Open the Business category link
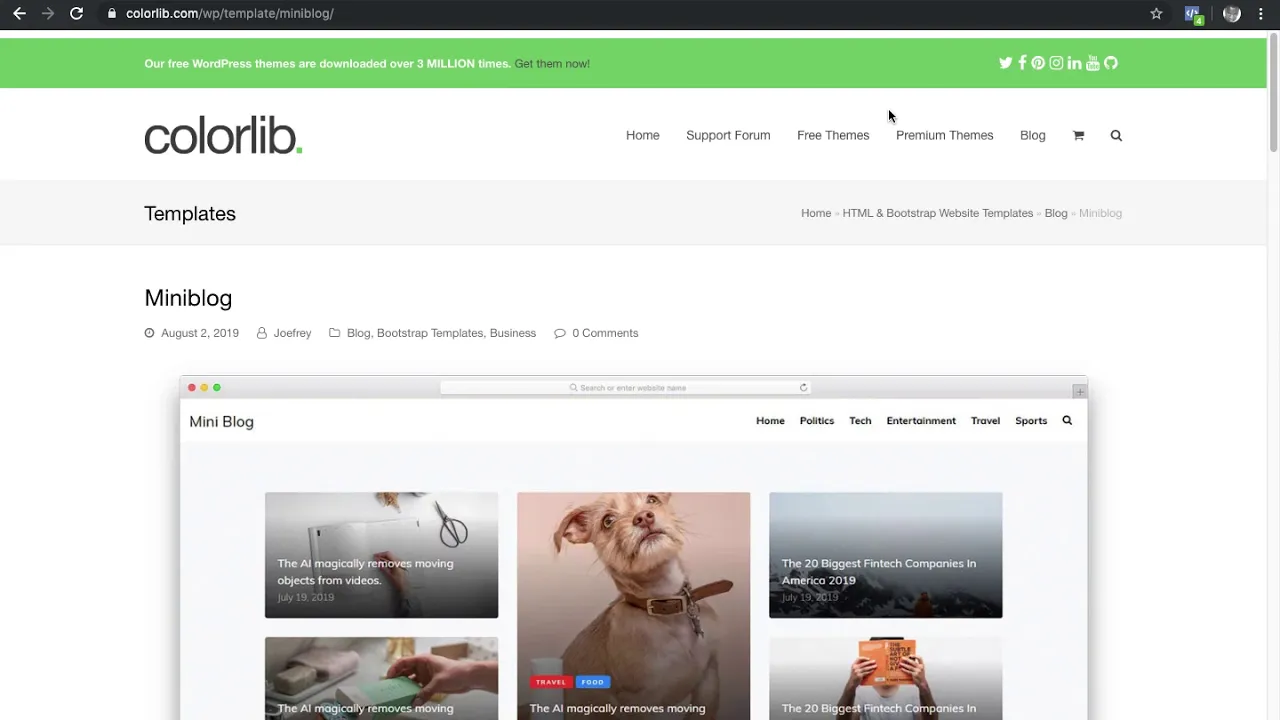1280x720 pixels. pos(513,333)
